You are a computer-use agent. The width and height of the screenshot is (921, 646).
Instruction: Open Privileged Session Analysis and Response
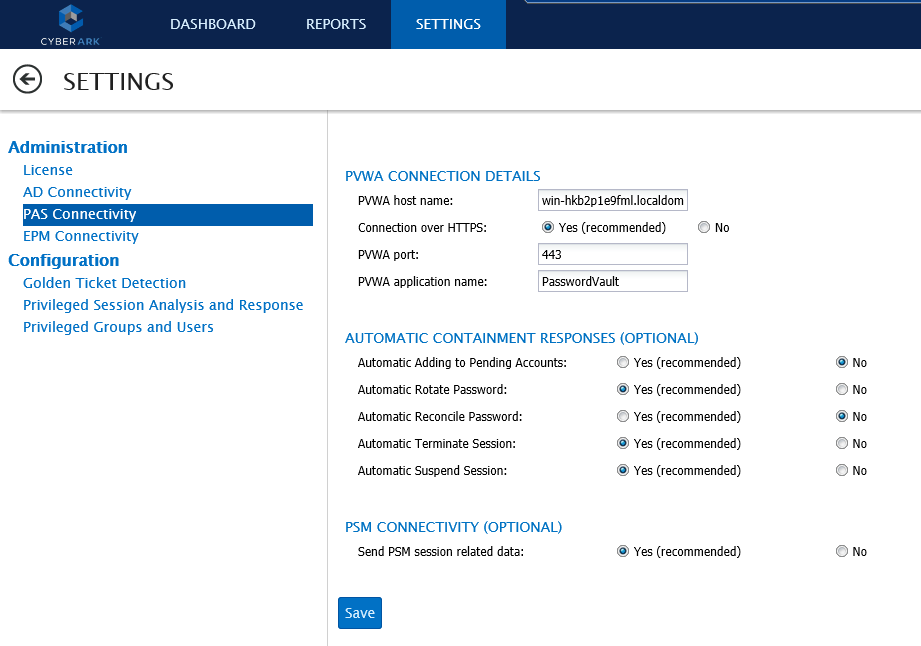(163, 305)
